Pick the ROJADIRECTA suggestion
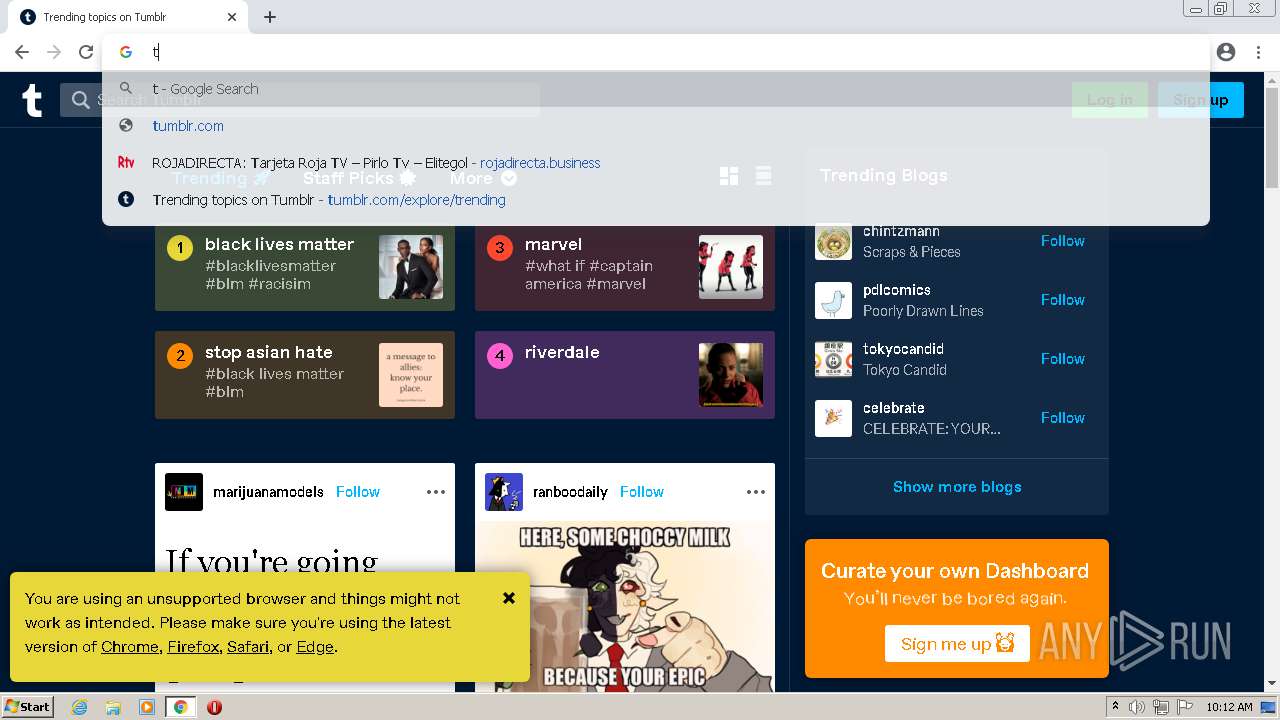Viewport: 1280px width, 720px height. 656,163
